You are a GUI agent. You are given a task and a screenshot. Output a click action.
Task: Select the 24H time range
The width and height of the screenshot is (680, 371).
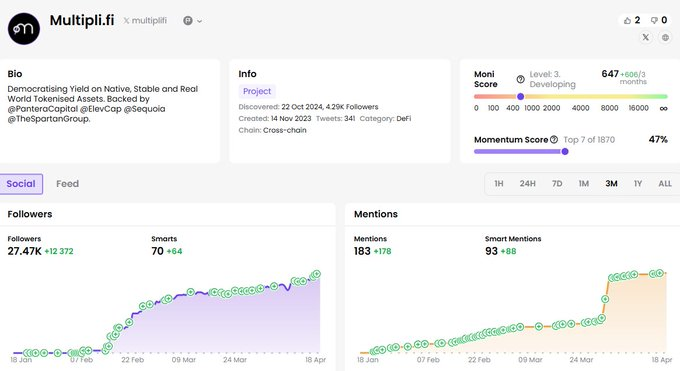pyautogui.click(x=527, y=184)
